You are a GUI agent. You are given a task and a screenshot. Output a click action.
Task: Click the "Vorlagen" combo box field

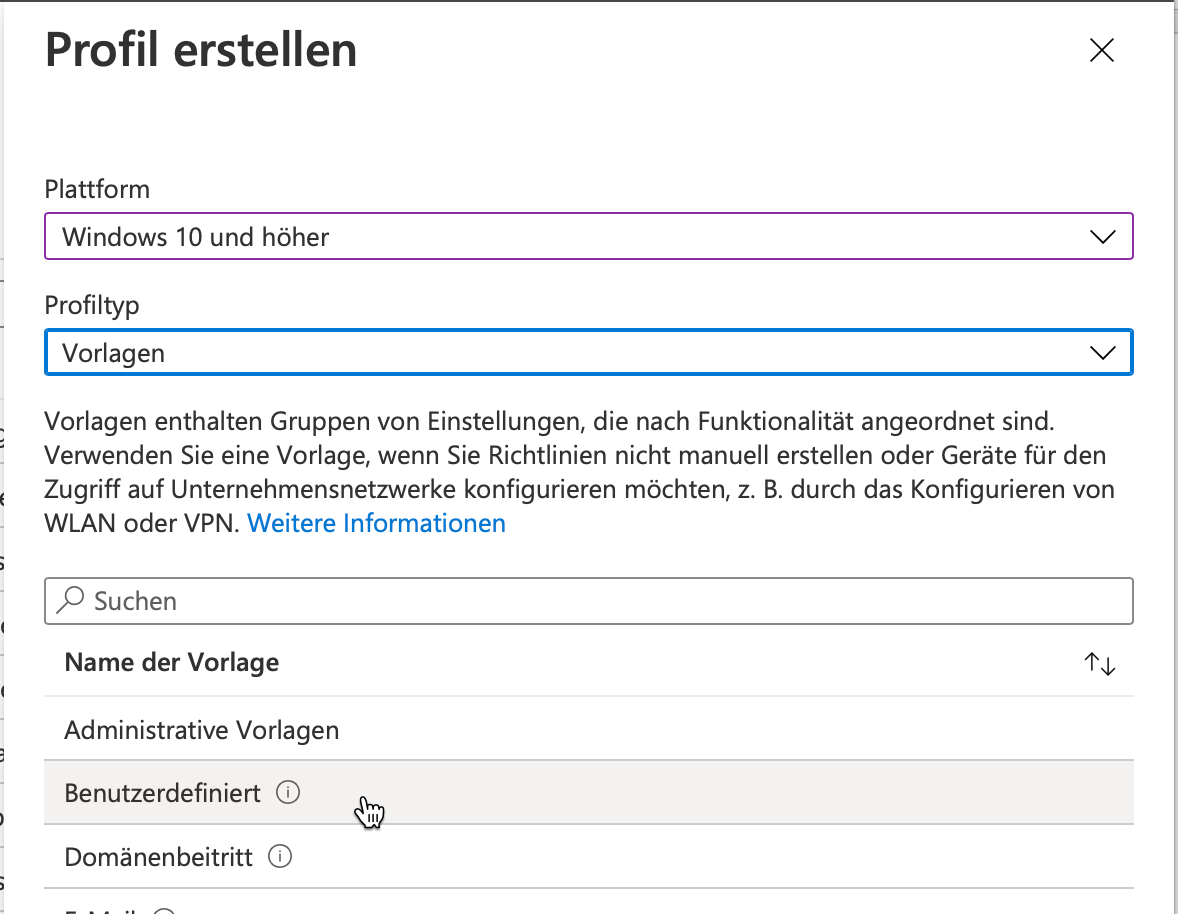click(500, 352)
